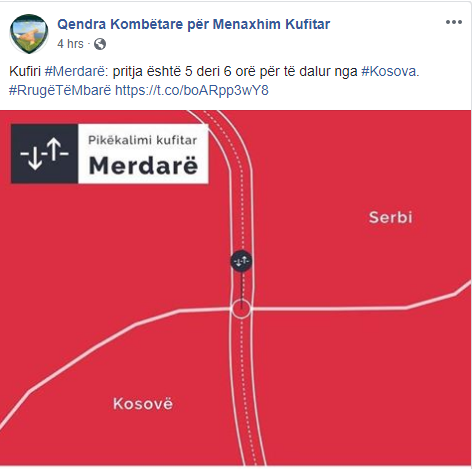Click the Pikëkalimi kufitar subtitle text
Image resolution: width=473 pixels, height=469 pixels.
pyautogui.click(x=142, y=140)
